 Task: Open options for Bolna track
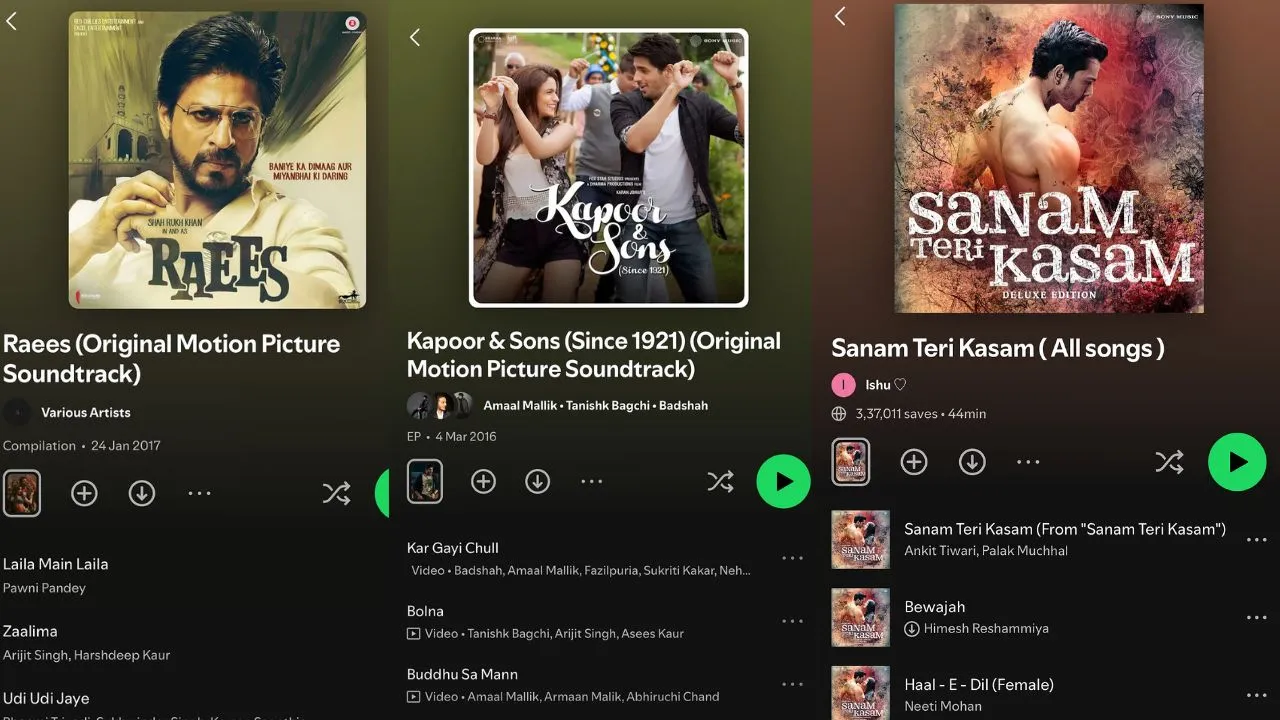tap(792, 621)
